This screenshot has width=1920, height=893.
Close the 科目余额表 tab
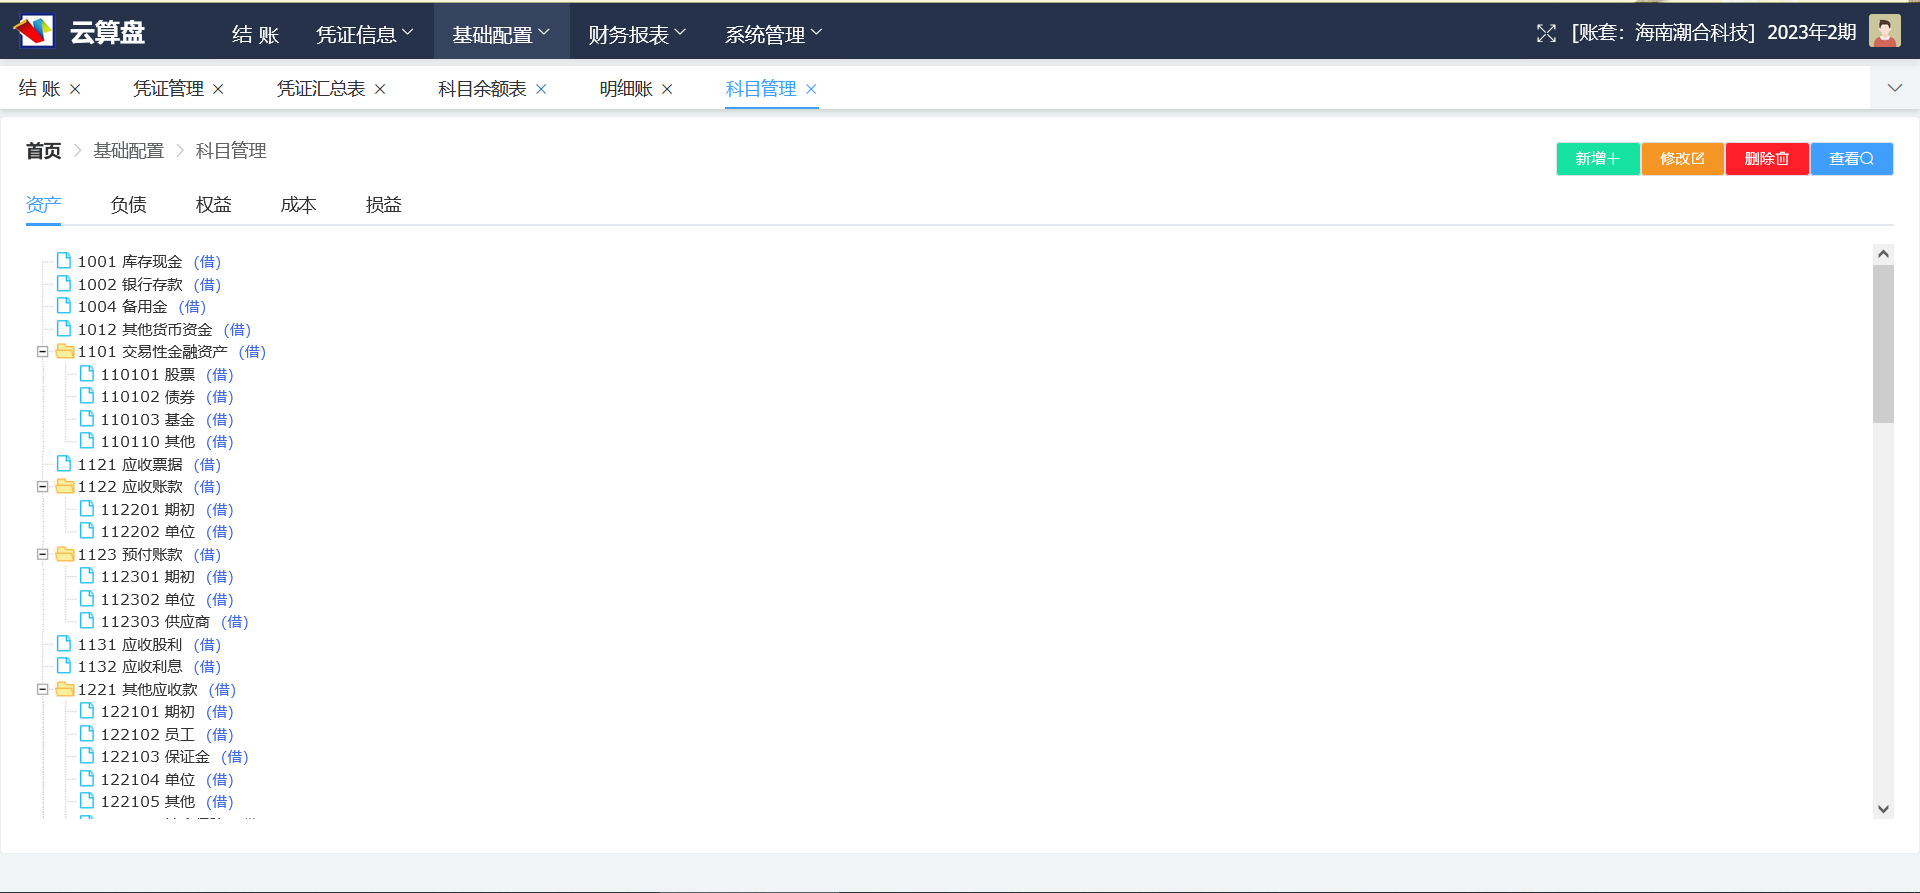(541, 89)
